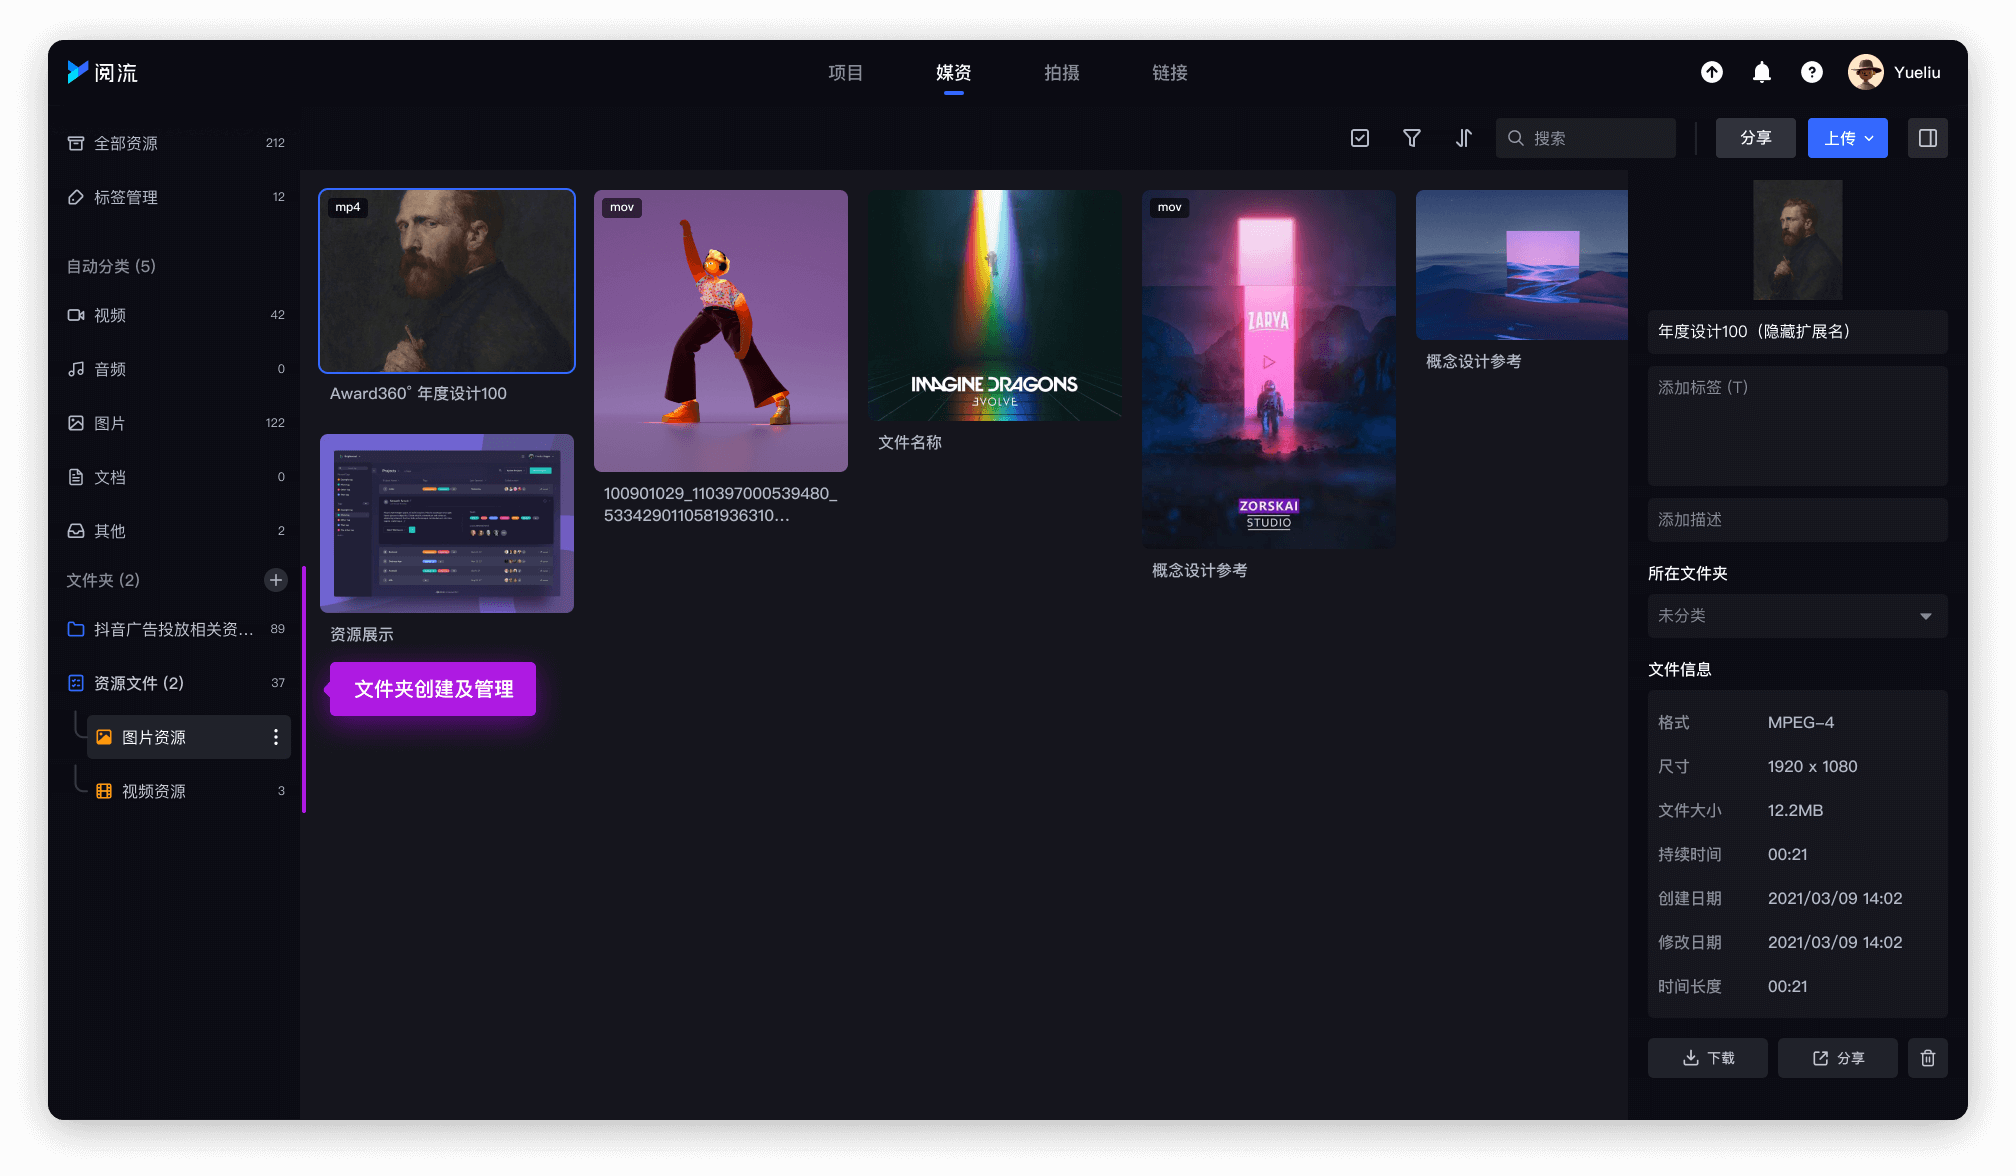The image size is (2016, 1176).
Task: Open the sort order icon
Action: pyautogui.click(x=1464, y=138)
